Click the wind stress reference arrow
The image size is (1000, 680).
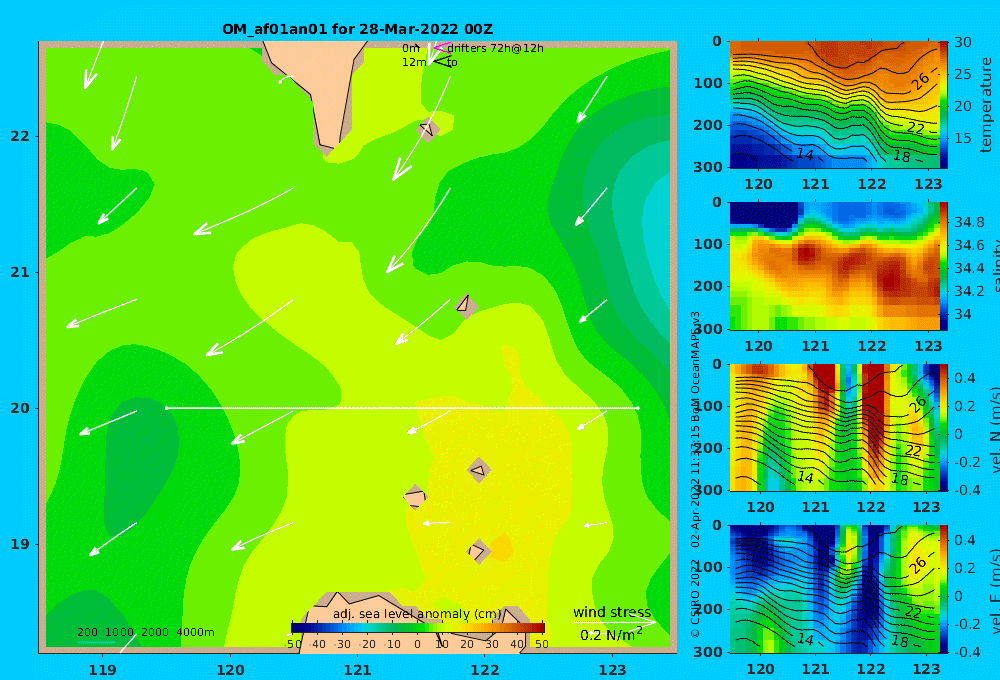[x=614, y=621]
